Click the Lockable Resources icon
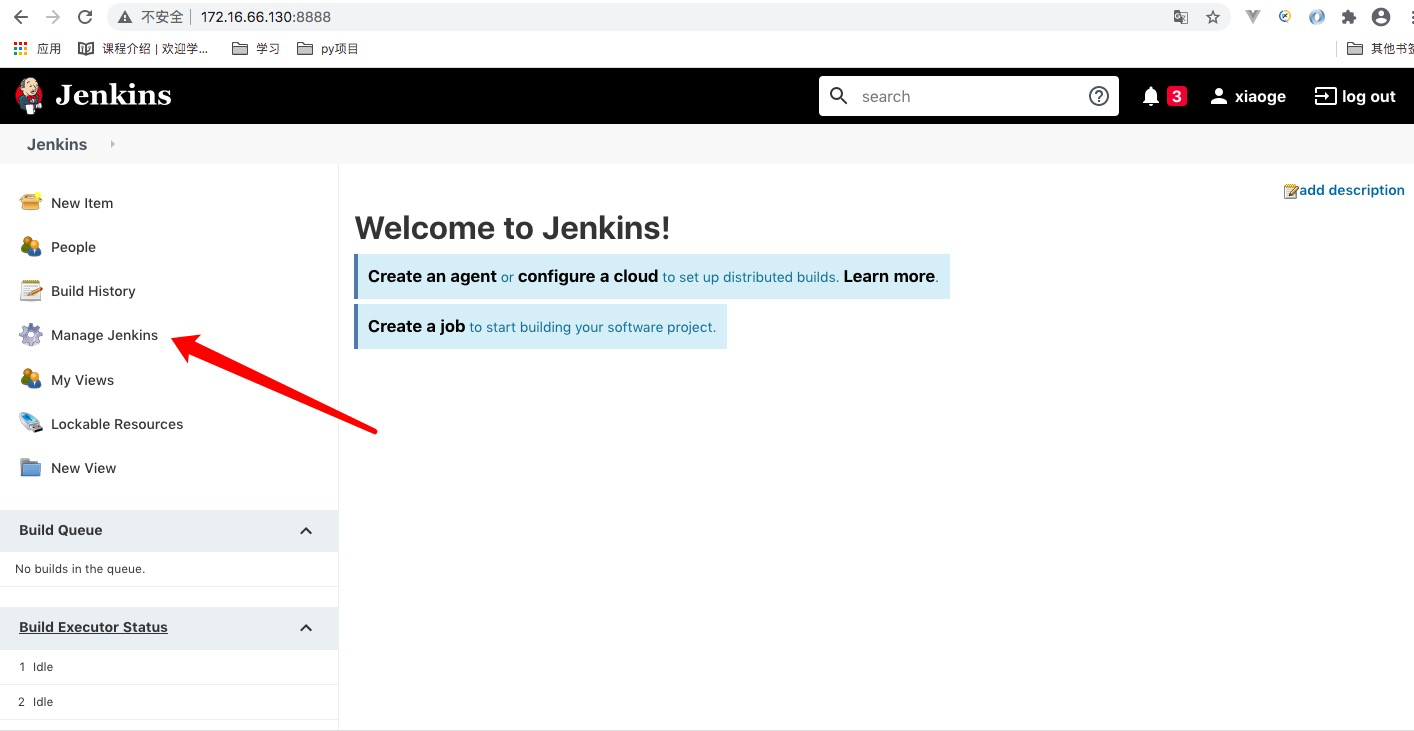Screen dimensions: 1414x731 pos(31,423)
